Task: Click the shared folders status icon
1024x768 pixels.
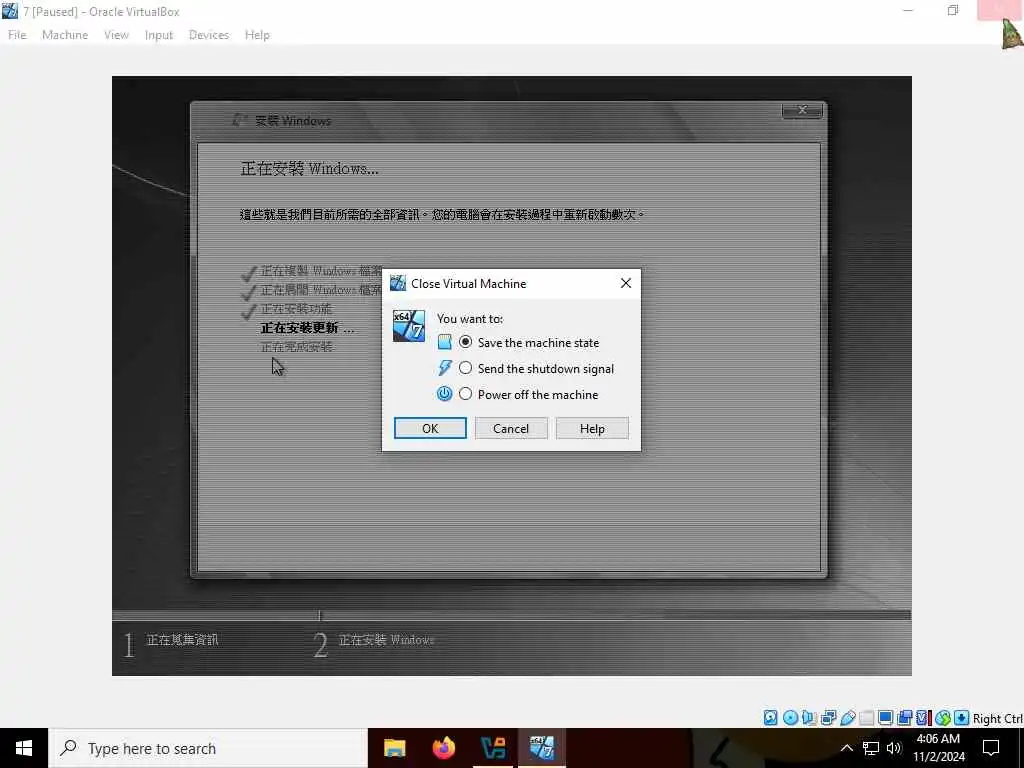Action: pyautogui.click(x=867, y=718)
